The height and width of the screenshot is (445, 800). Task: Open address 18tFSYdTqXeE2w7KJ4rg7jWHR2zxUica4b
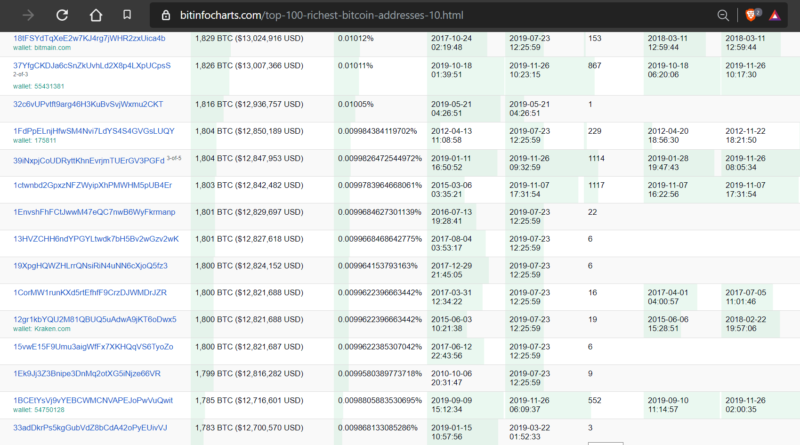pos(89,38)
